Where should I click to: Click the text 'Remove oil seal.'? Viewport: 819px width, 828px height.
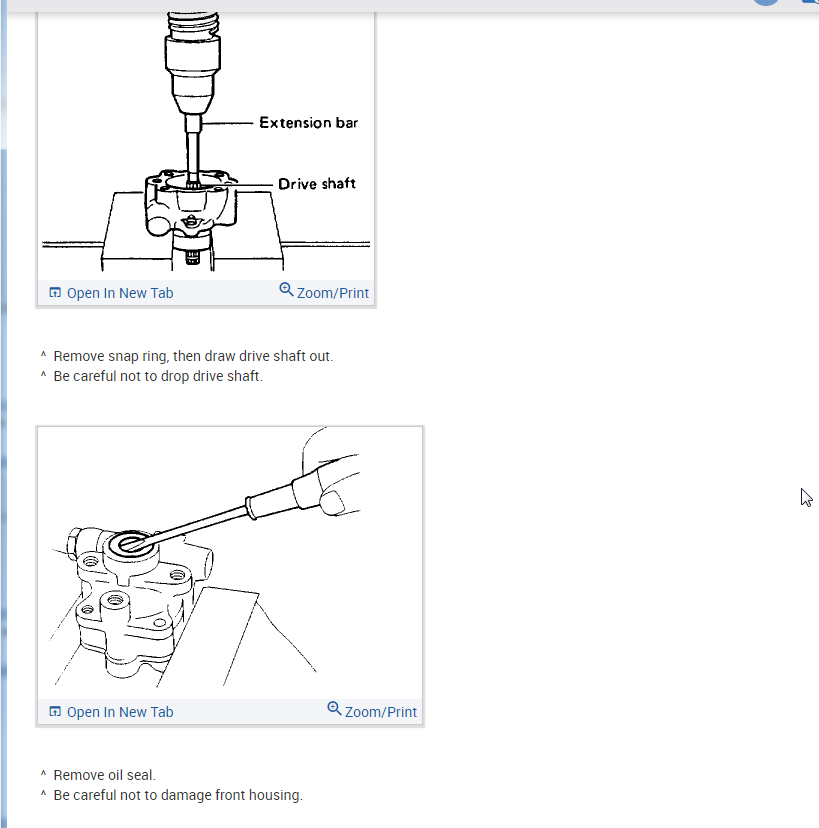click(x=105, y=775)
